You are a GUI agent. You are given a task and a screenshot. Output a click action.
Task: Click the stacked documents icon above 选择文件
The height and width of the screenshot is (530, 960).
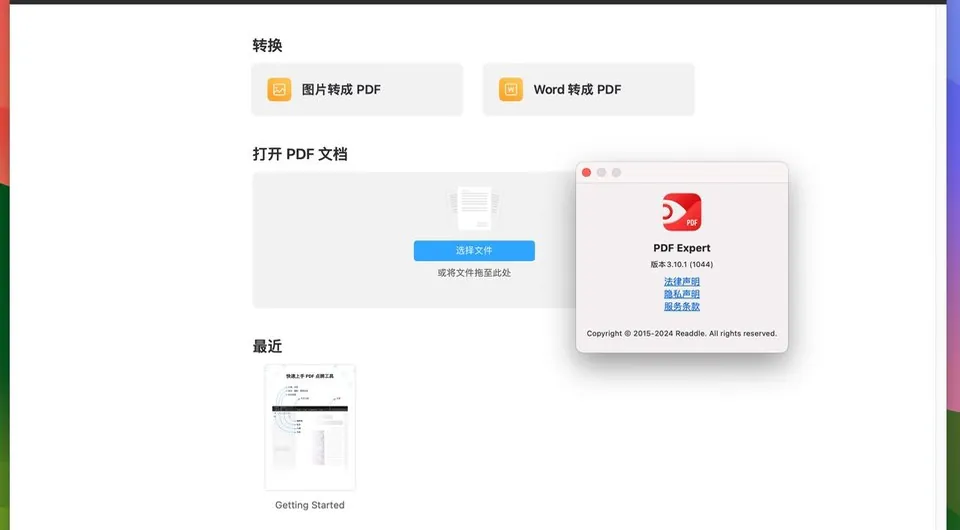[474, 207]
